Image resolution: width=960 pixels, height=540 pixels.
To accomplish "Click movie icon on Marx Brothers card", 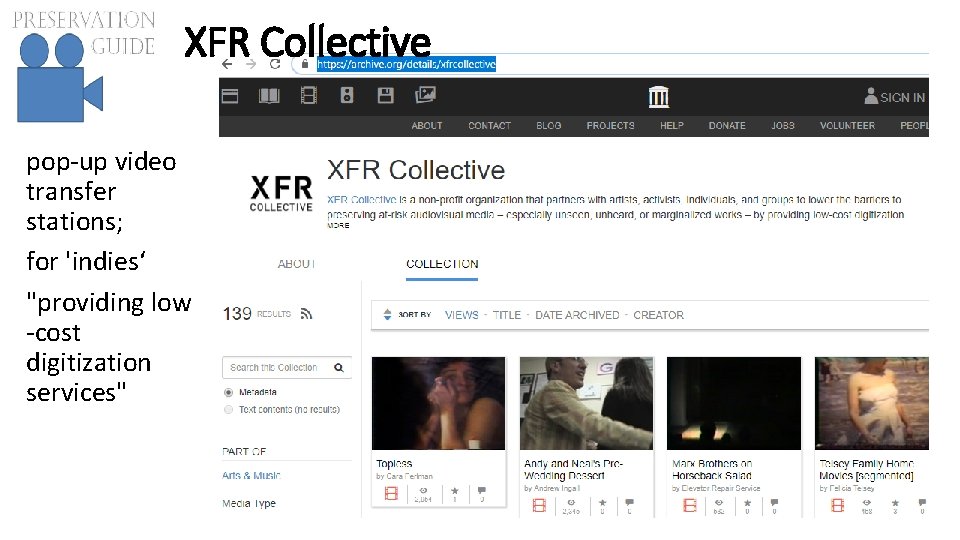I will 689,505.
